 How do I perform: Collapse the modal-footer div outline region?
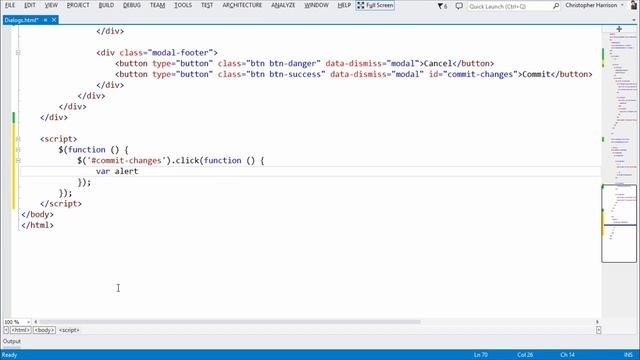pos(18,53)
